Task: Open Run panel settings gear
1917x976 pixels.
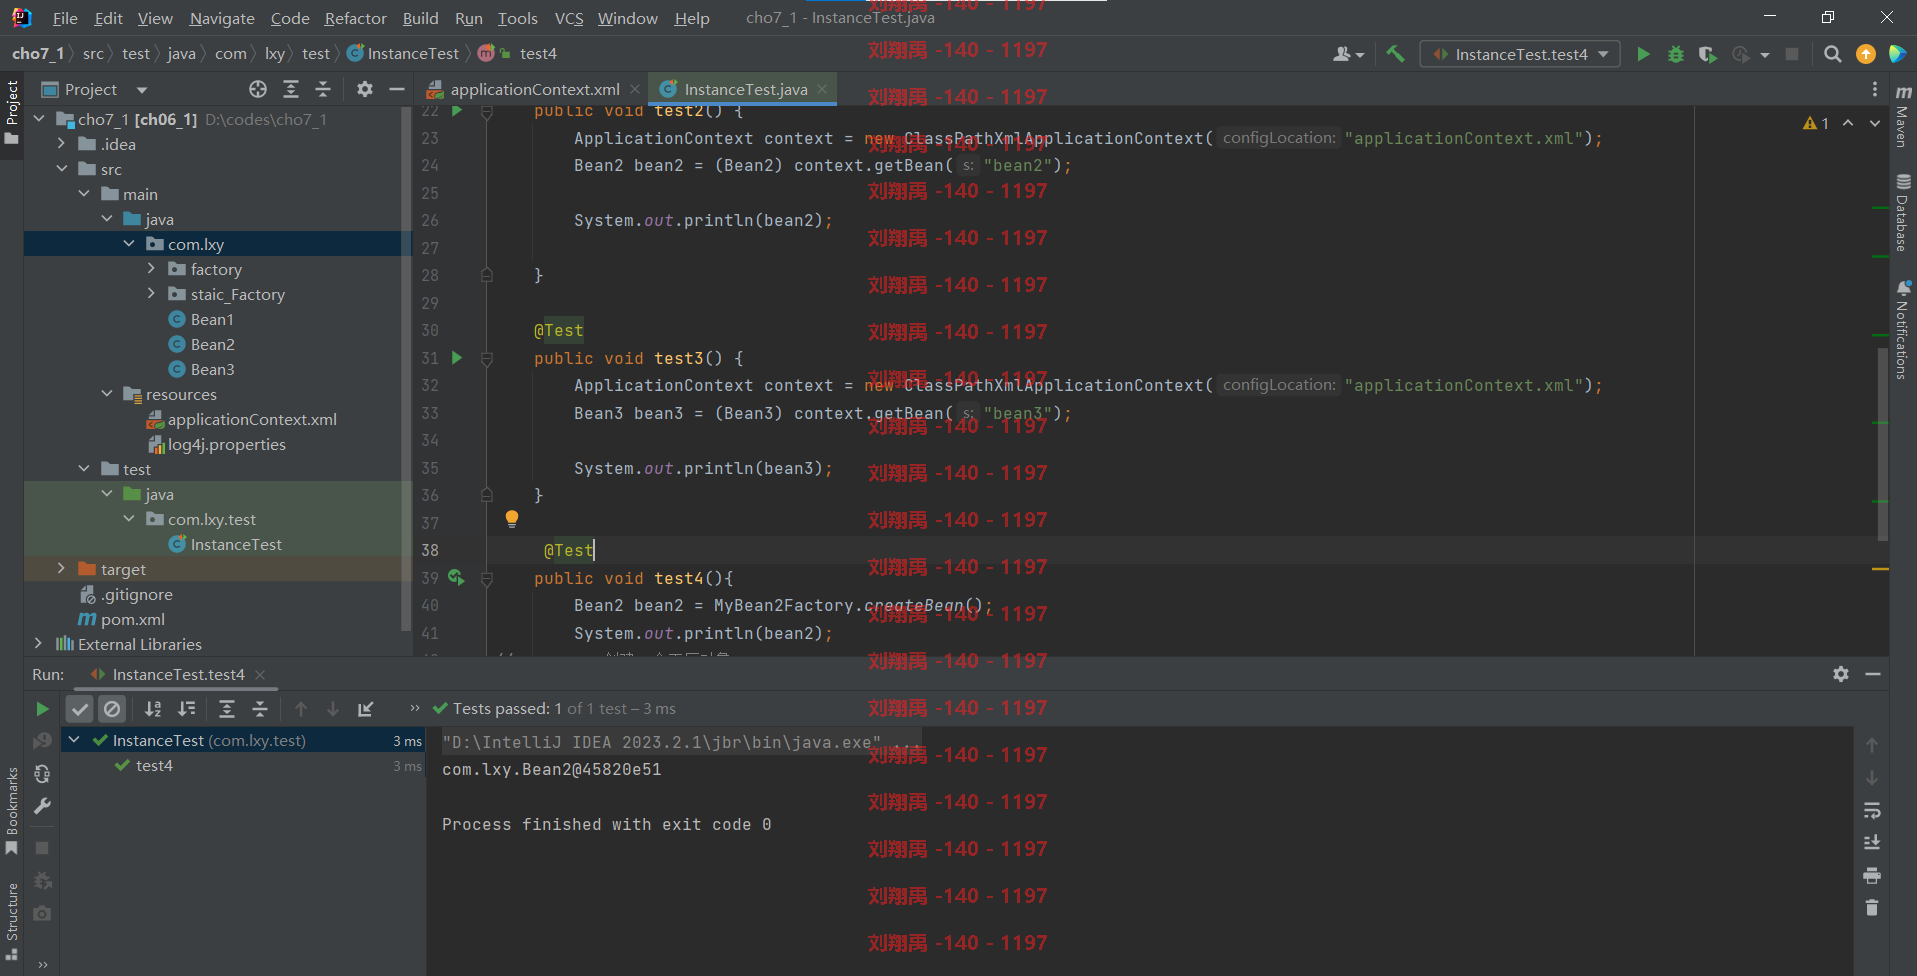Action: coord(1841,674)
